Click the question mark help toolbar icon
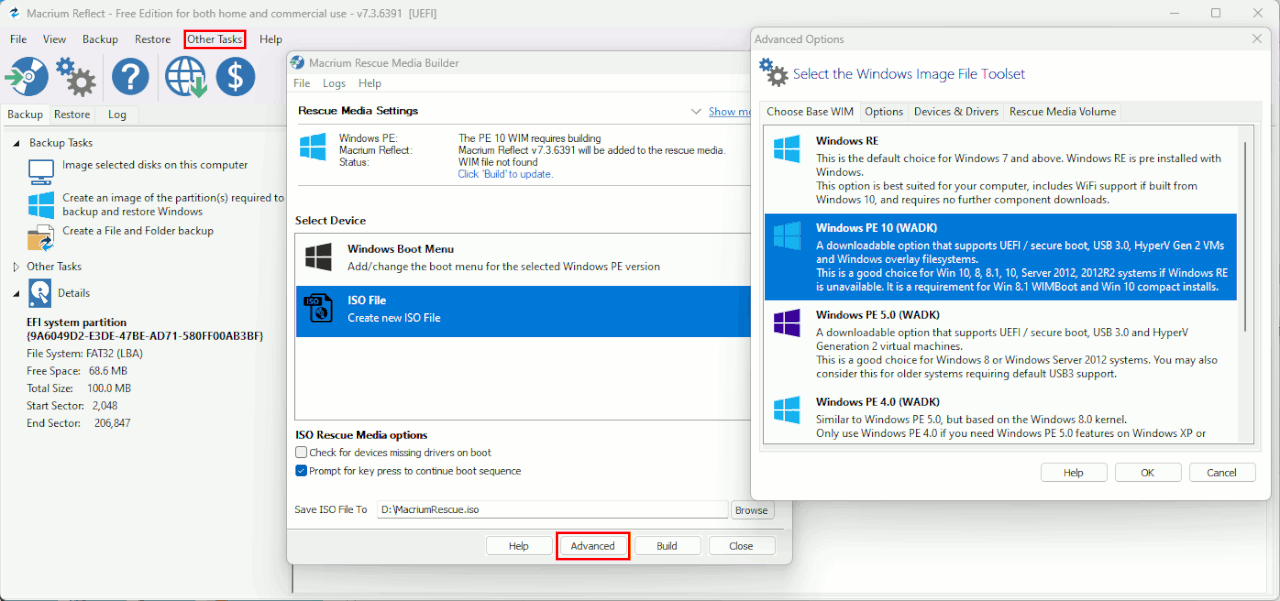The height and width of the screenshot is (601, 1280). coord(130,76)
